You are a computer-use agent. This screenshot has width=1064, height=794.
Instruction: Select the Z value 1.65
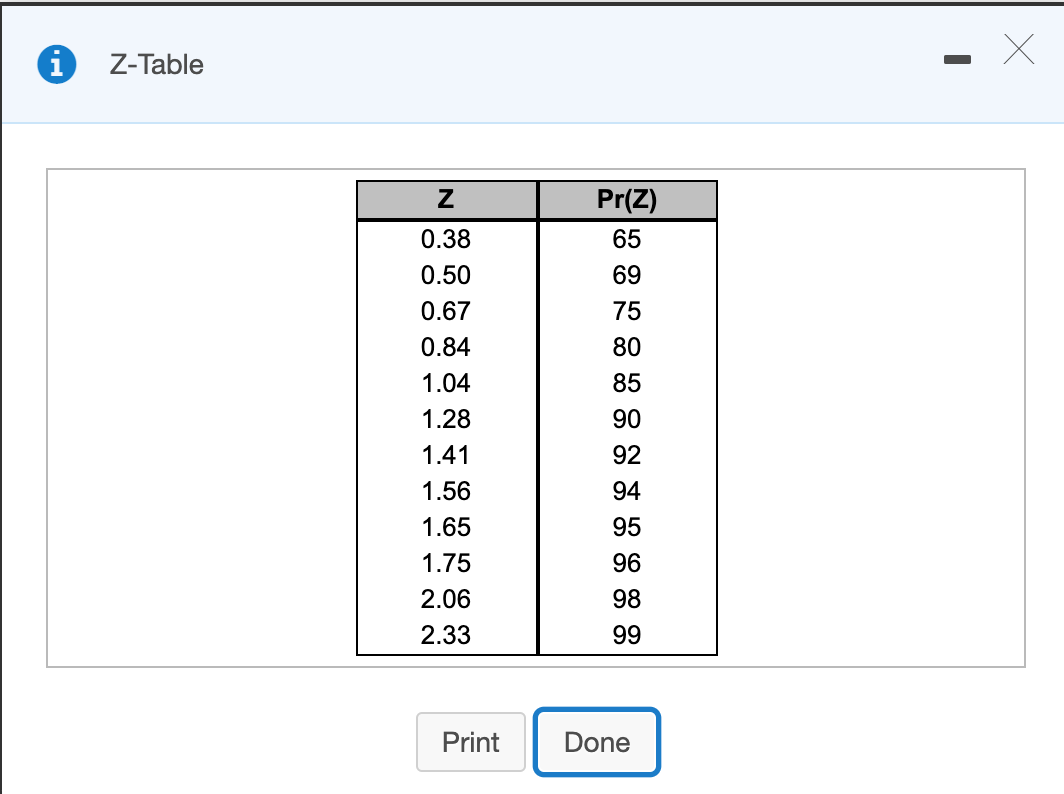[446, 527]
